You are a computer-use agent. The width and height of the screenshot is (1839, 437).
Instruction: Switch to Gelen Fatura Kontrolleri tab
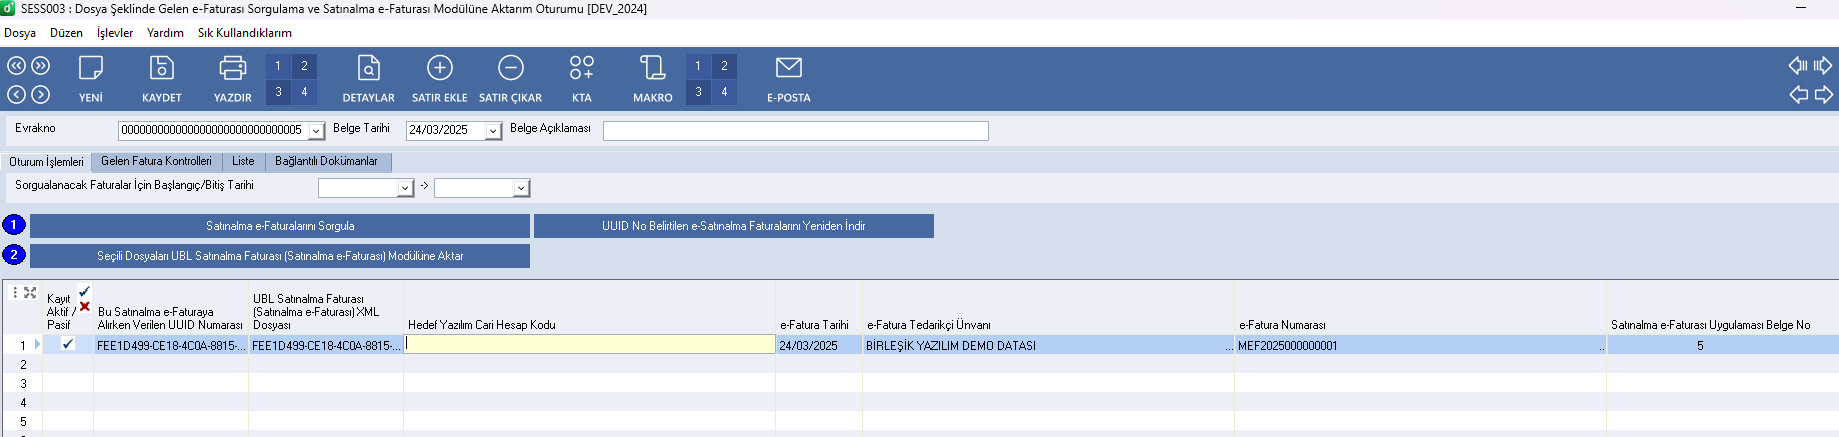[x=156, y=161]
